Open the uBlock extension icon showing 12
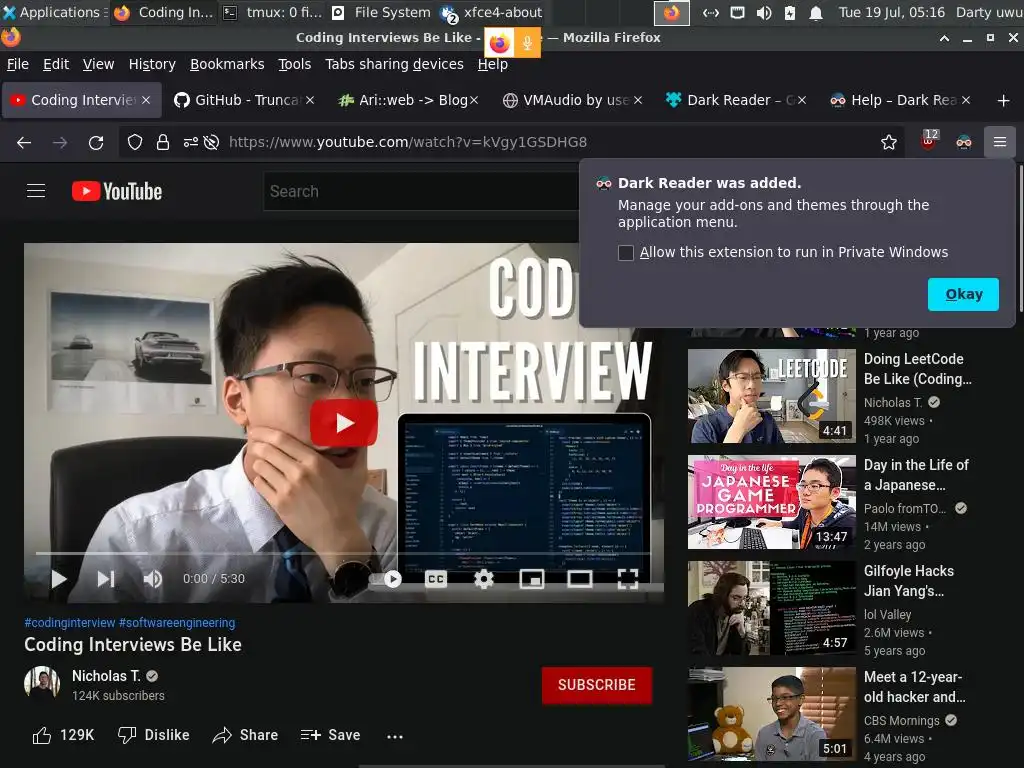 (x=929, y=140)
